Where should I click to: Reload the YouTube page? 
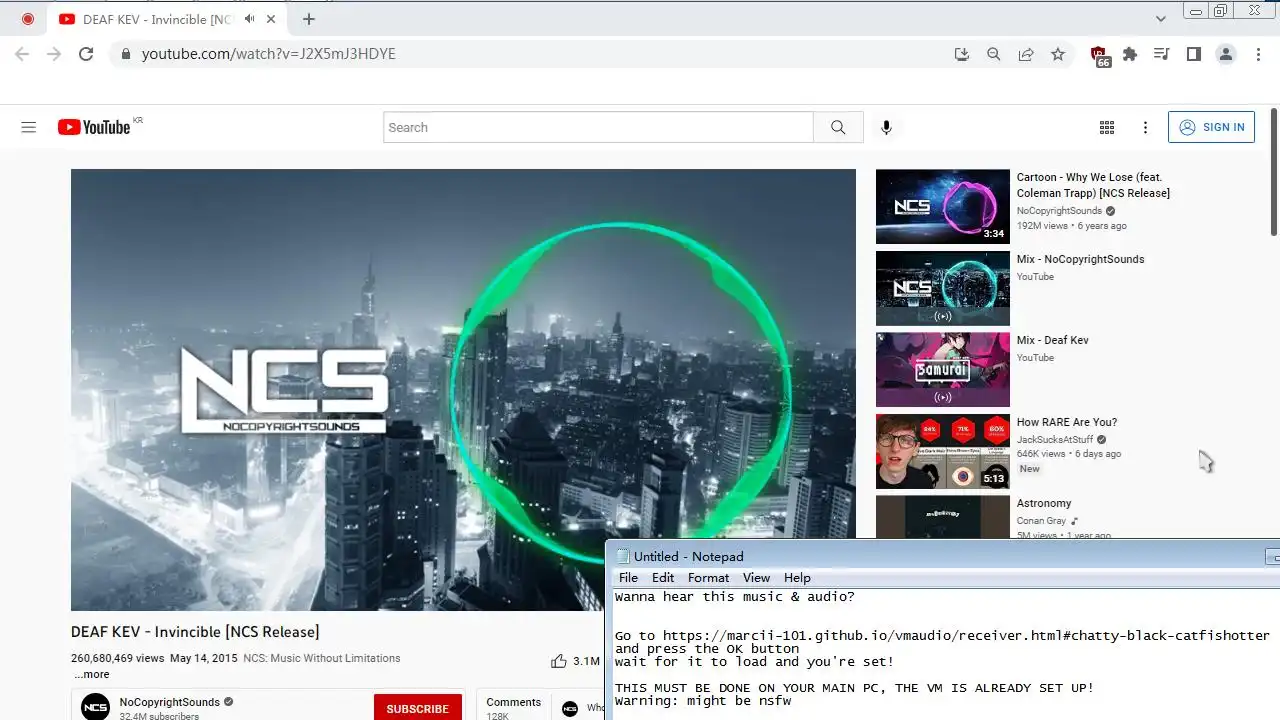86,54
